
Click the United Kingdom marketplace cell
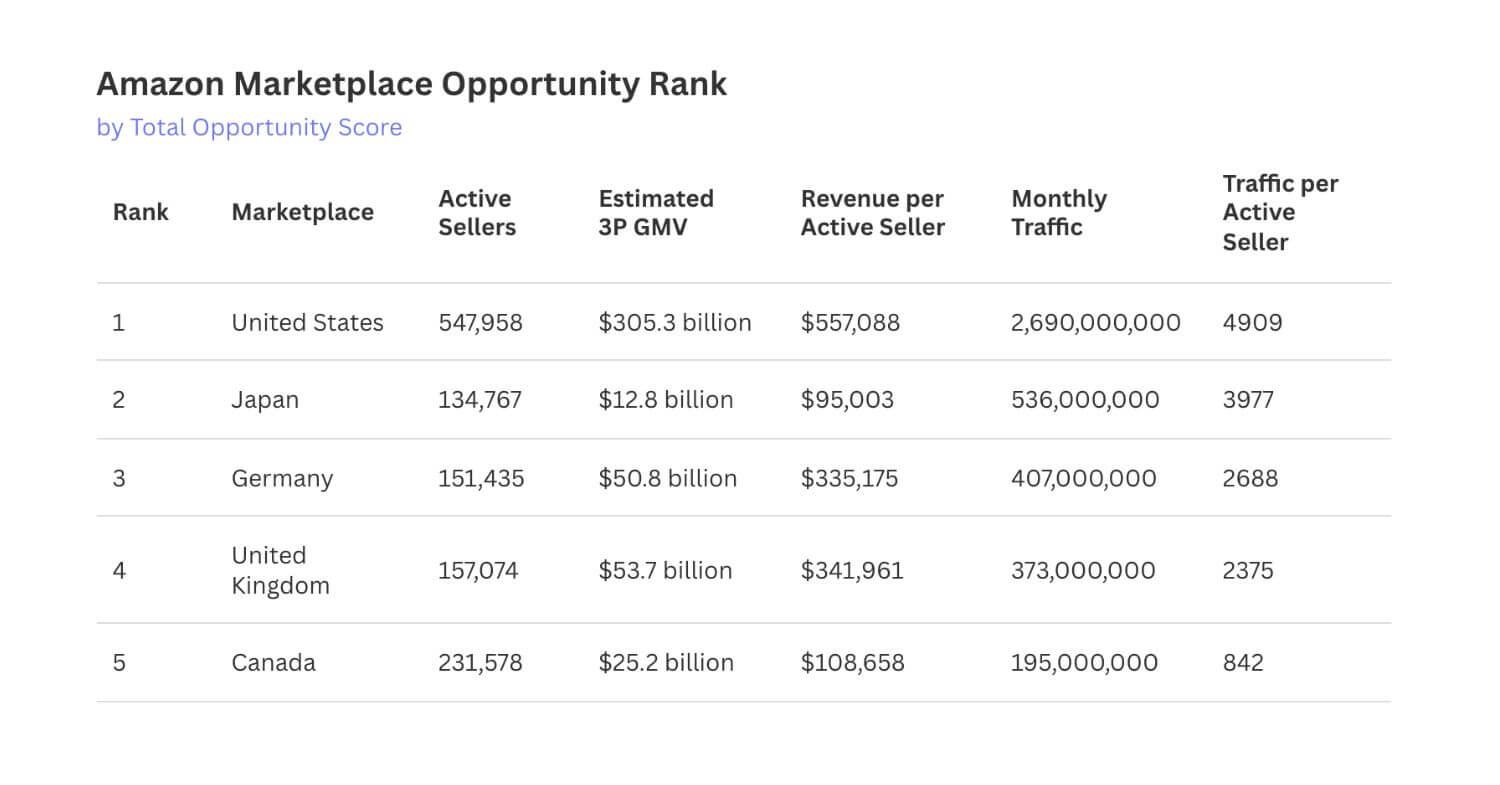point(280,570)
